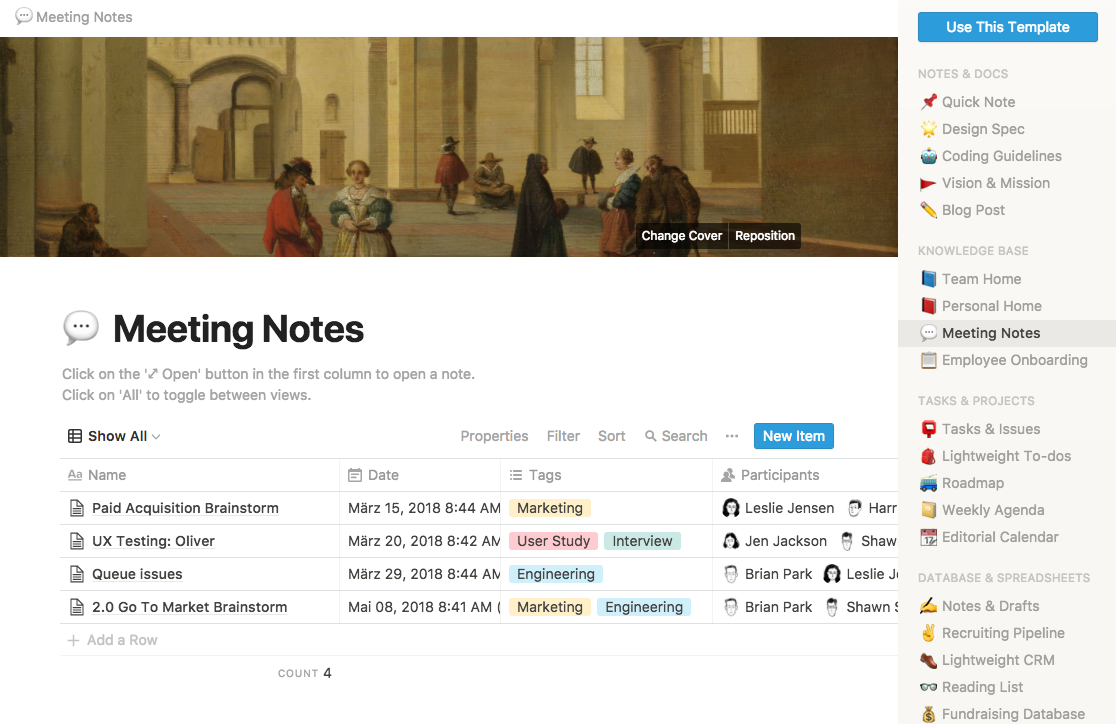Open the Roadmap template
Viewport: 1116px width, 724px height.
(x=972, y=483)
